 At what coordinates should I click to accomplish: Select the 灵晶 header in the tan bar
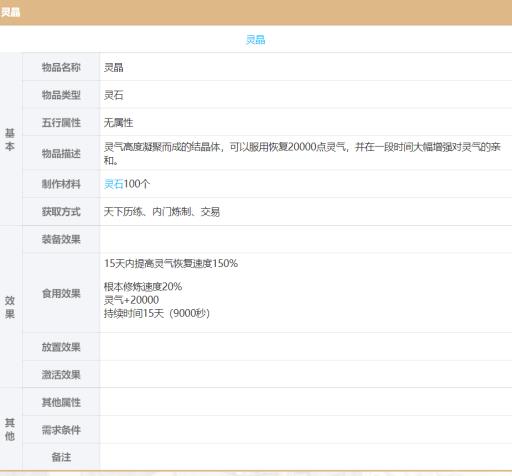[10, 12]
